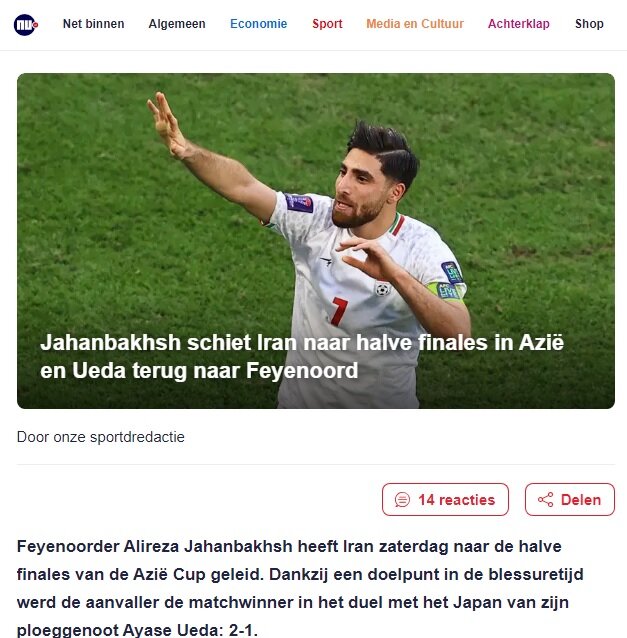Click the article intro paragraph text
The image size is (627, 638).
(300, 588)
